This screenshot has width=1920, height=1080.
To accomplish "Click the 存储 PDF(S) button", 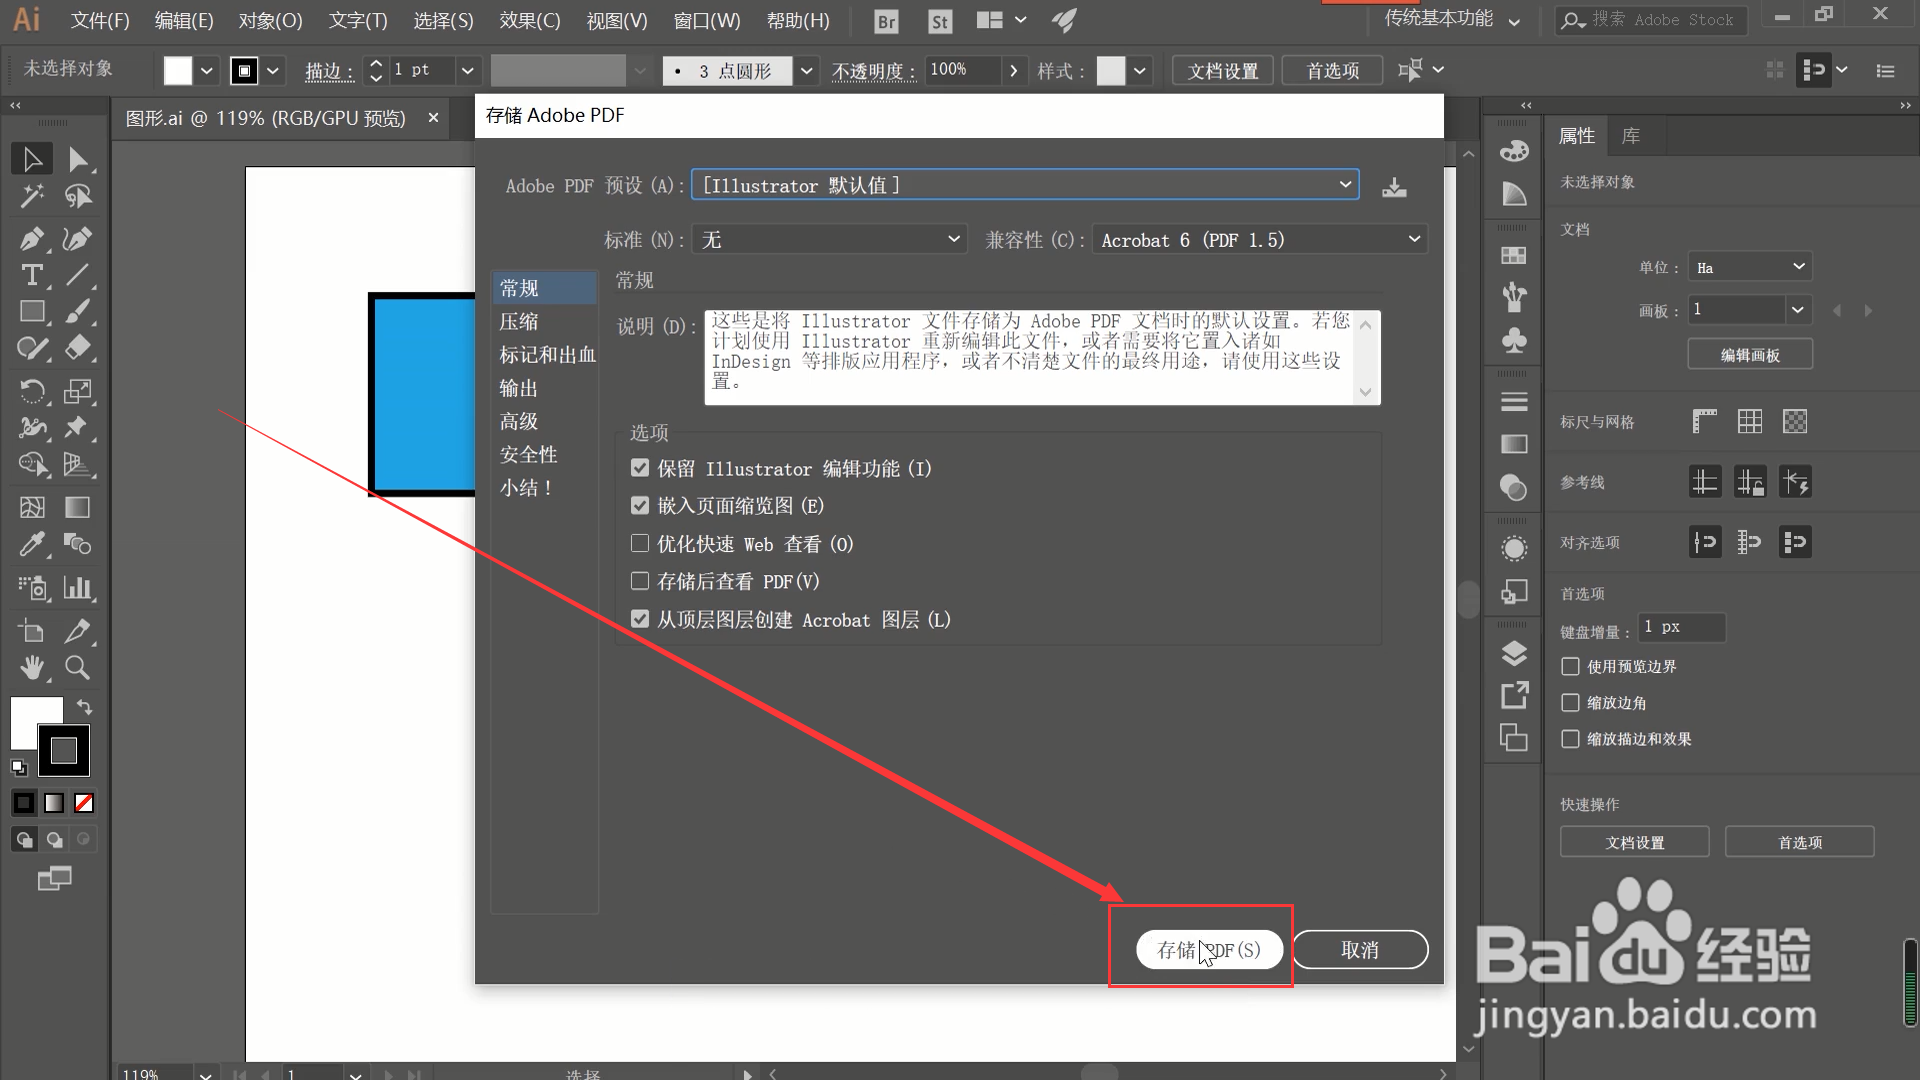I will tap(1209, 950).
